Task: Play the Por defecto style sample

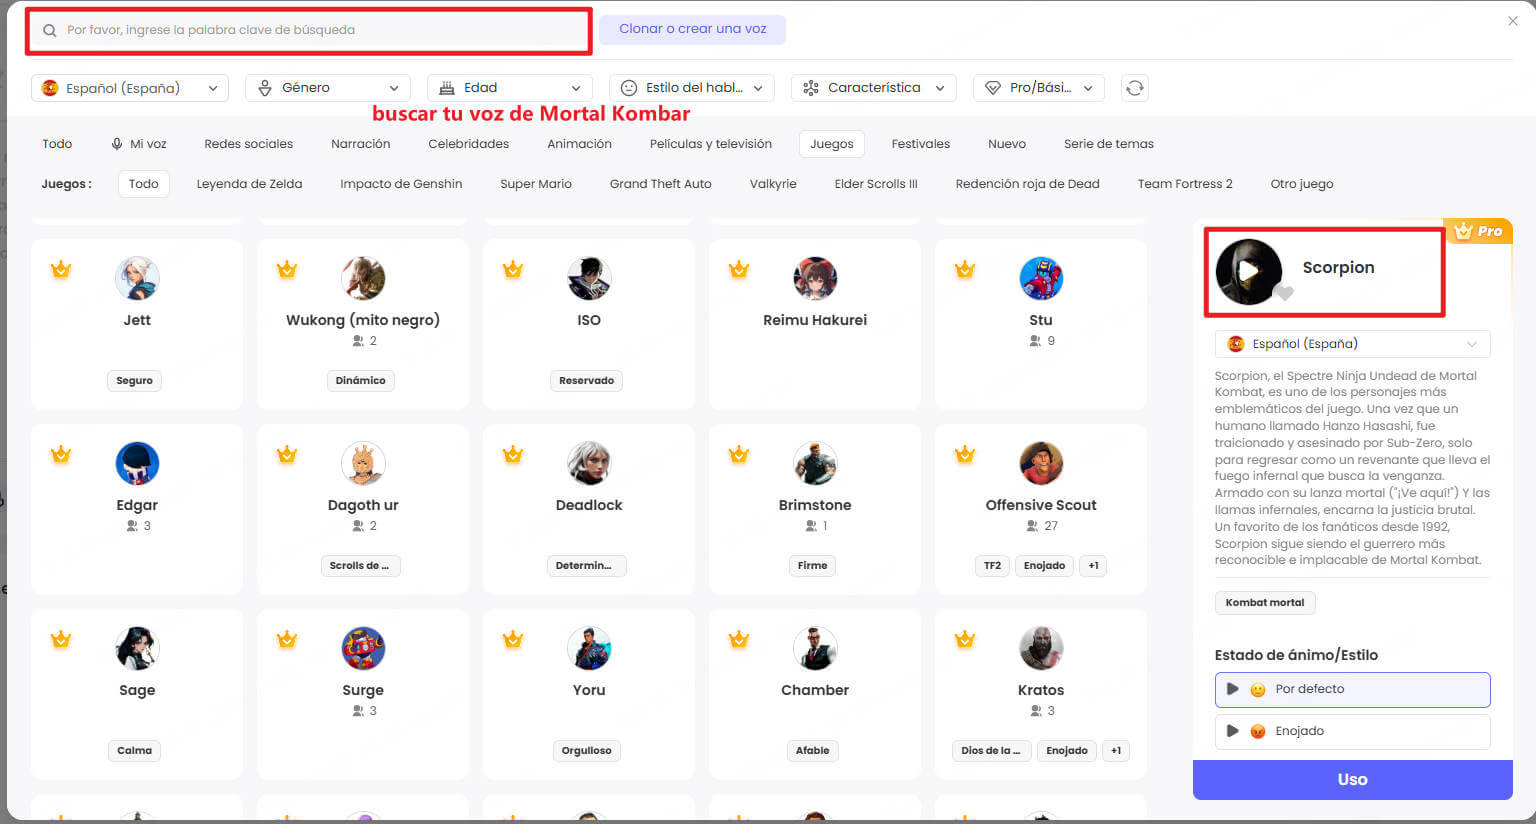Action: point(1233,689)
